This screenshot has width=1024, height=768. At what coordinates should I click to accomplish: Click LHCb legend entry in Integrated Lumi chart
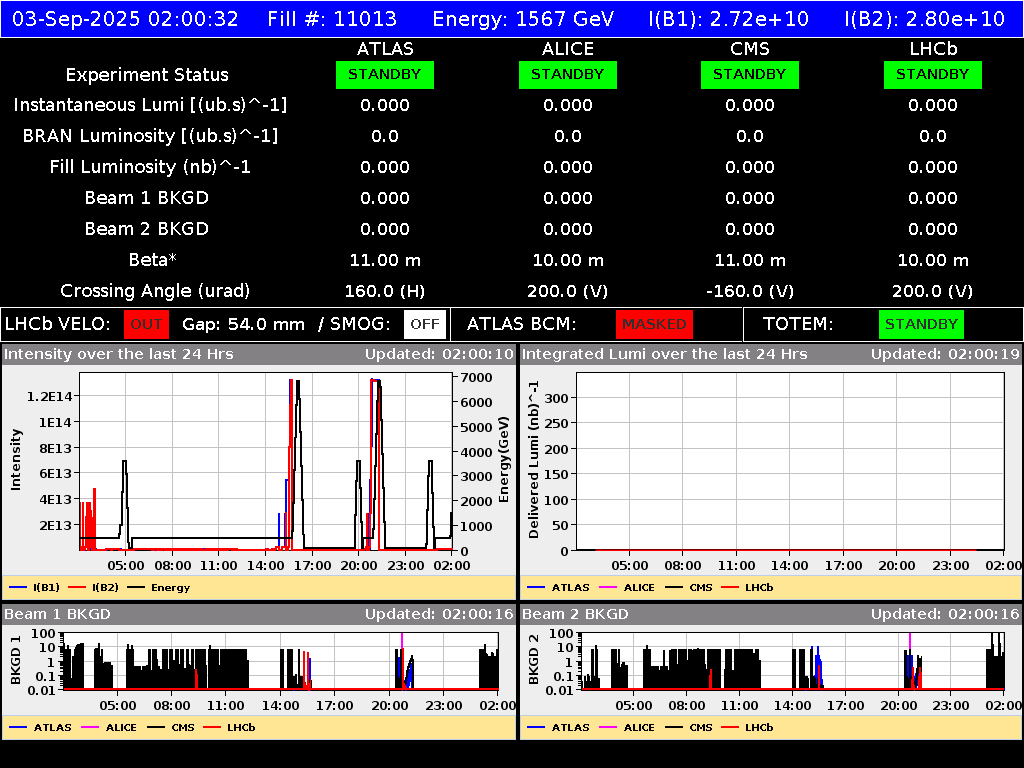coord(747,588)
